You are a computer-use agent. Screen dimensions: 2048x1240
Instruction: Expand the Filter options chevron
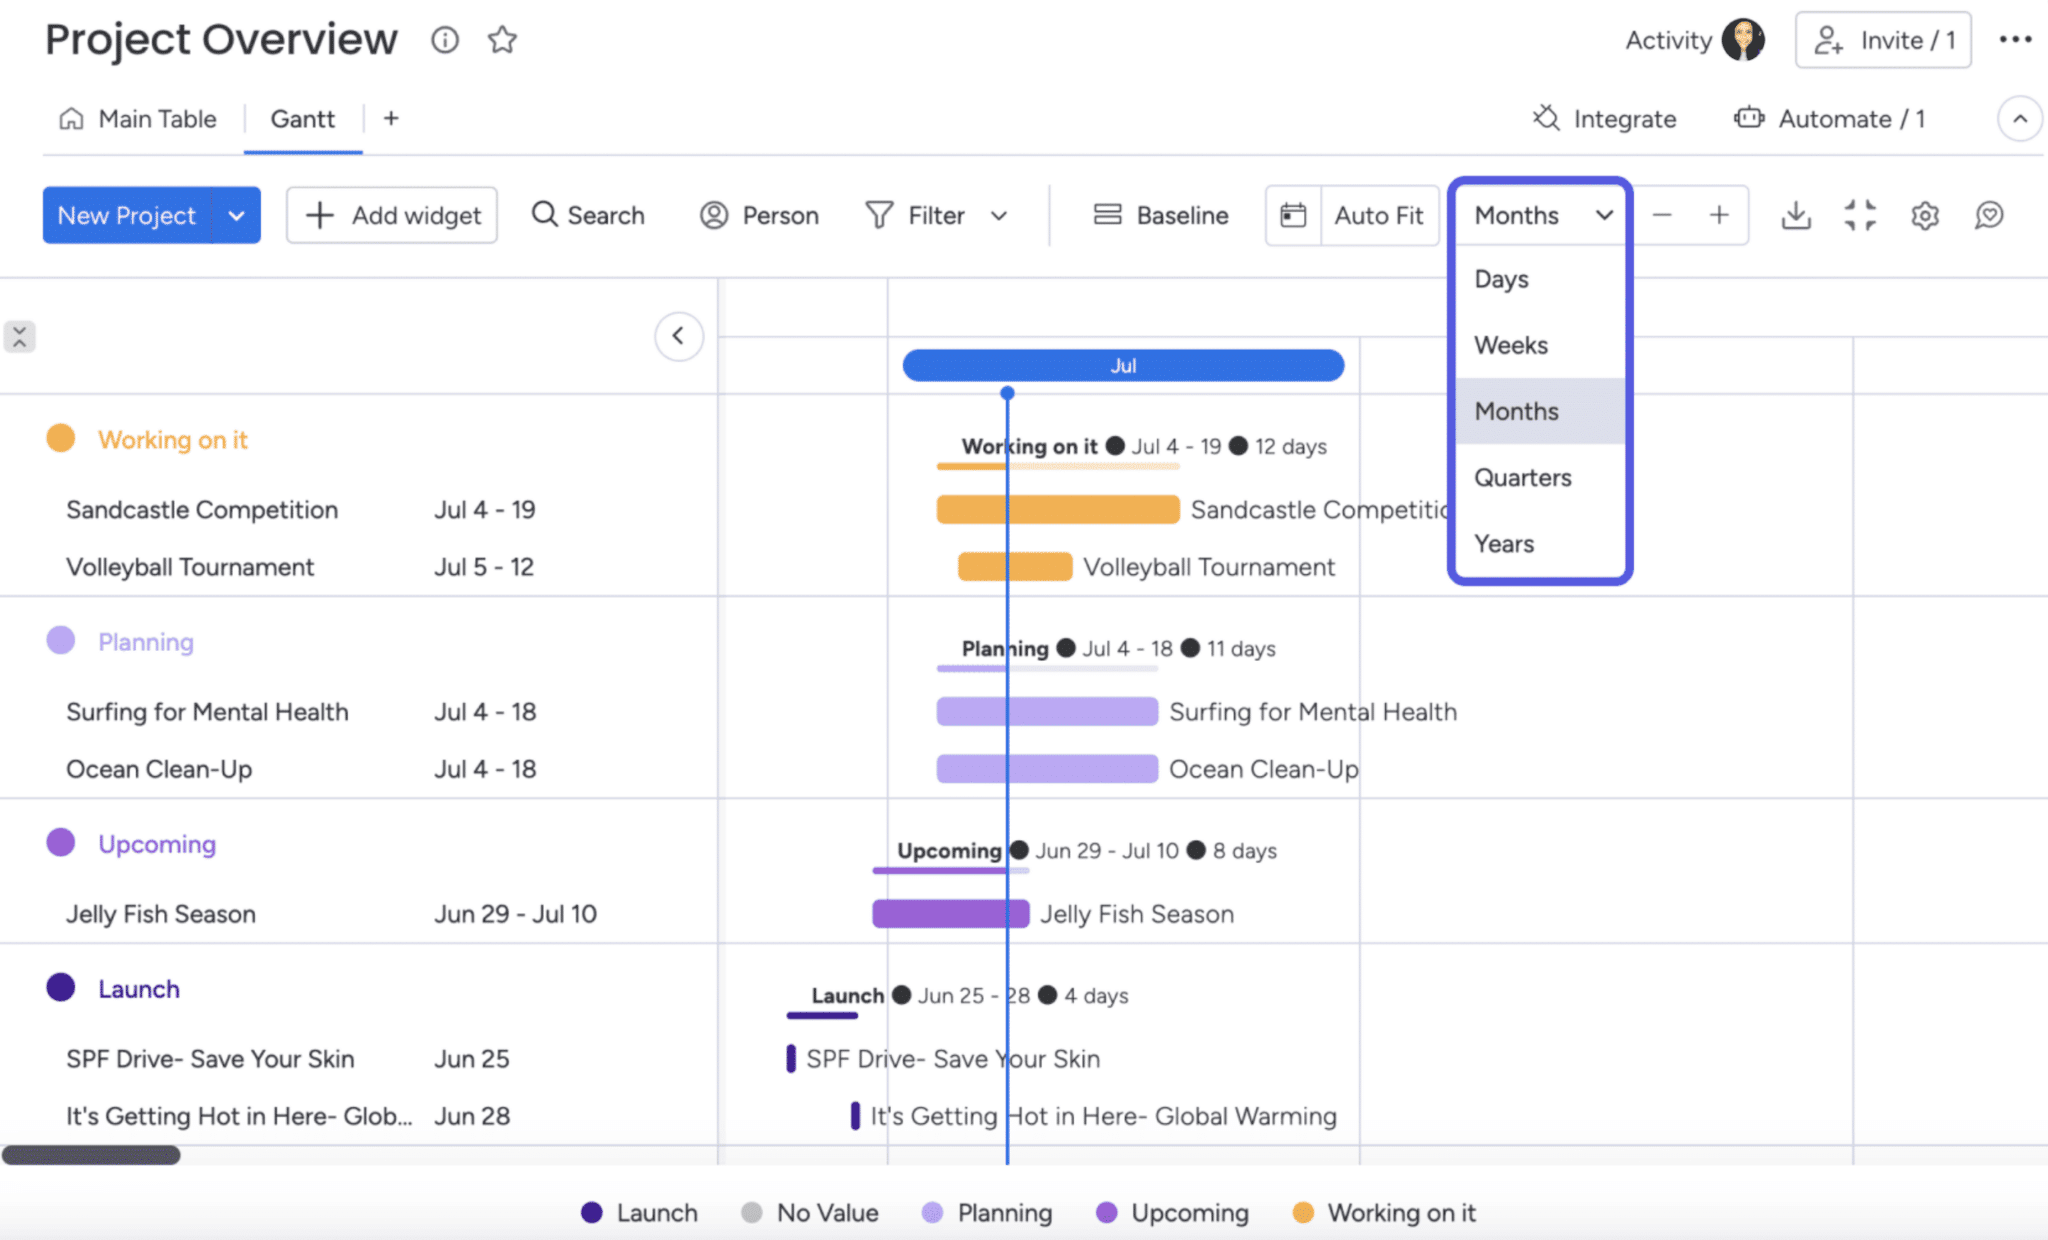[x=1000, y=215]
